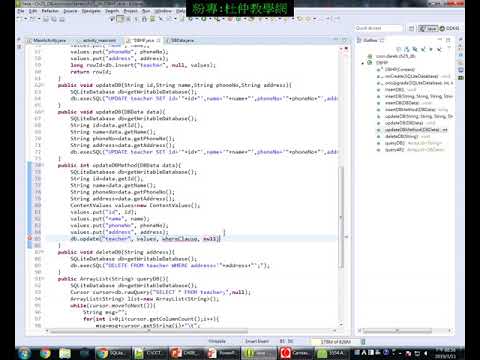
Task: Click Smart Insert in the status bar
Action: click(x=257, y=341)
